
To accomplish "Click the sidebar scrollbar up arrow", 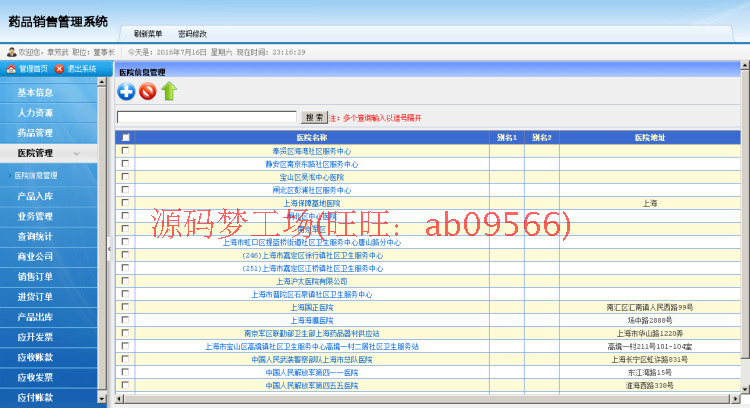I will tap(102, 82).
